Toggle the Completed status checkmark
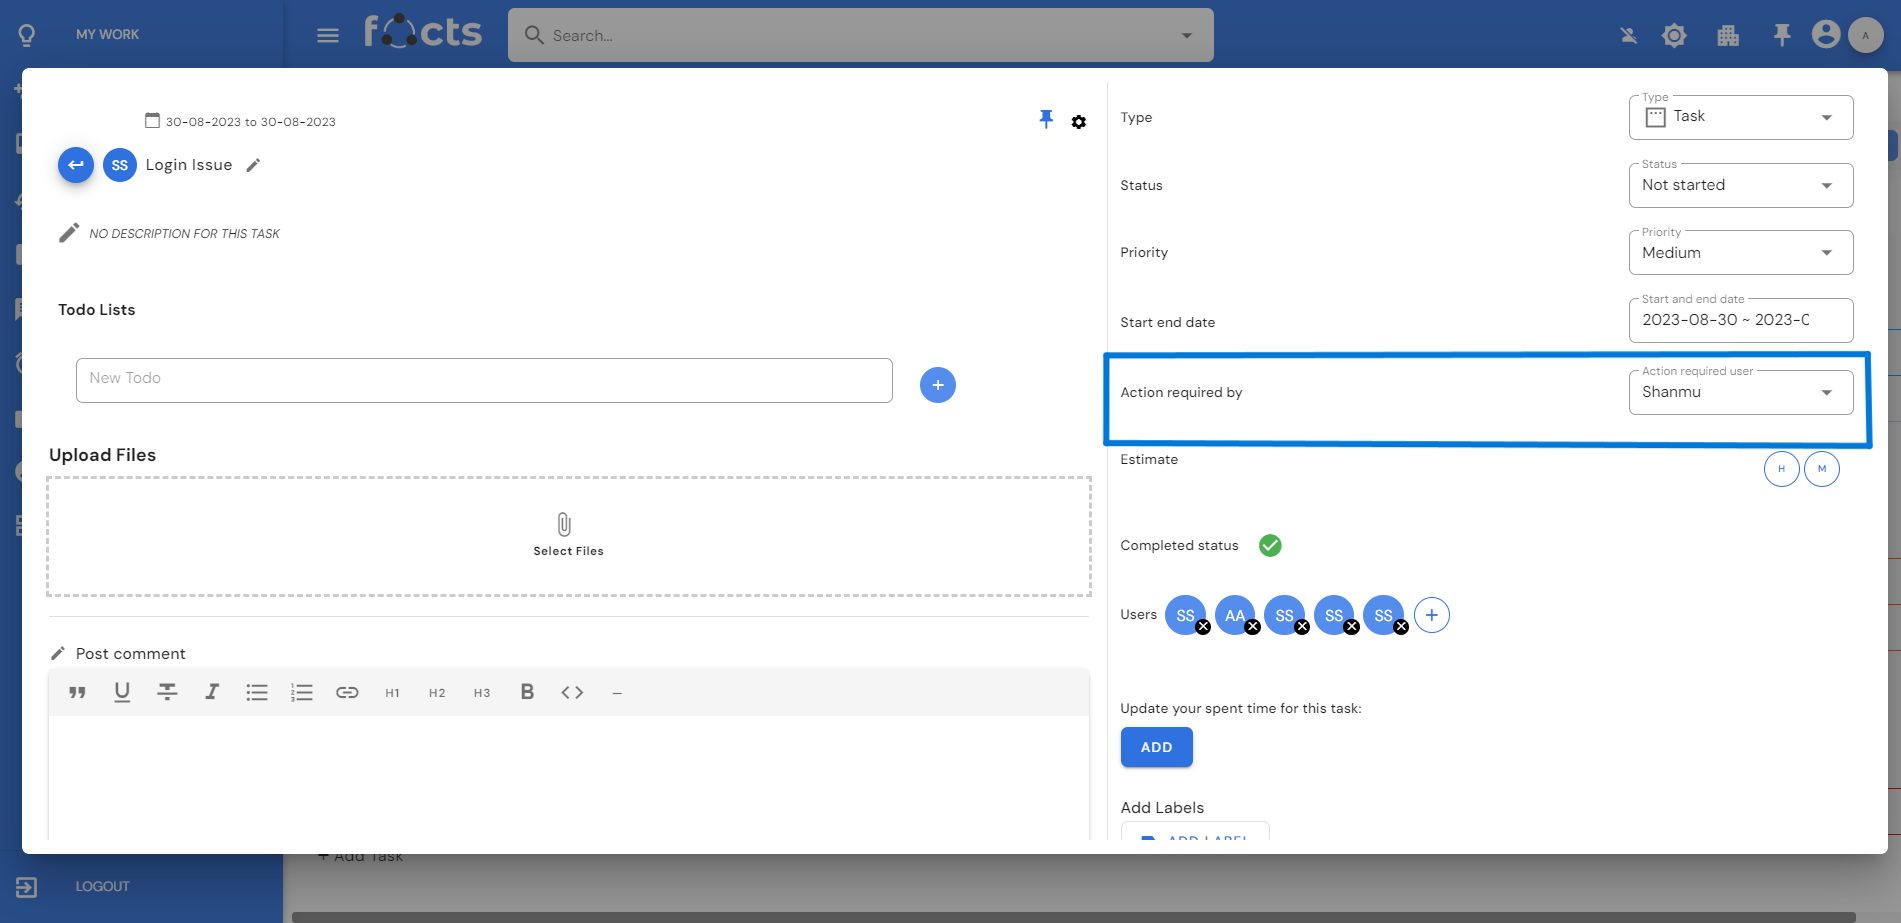Viewport: 1901px width, 923px height. click(1270, 545)
